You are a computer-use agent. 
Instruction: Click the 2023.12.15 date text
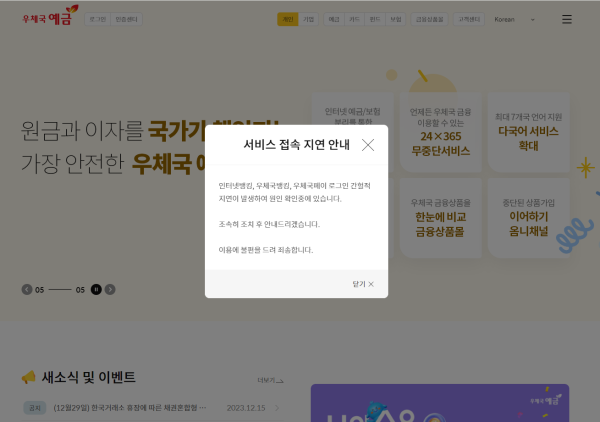click(x=246, y=408)
